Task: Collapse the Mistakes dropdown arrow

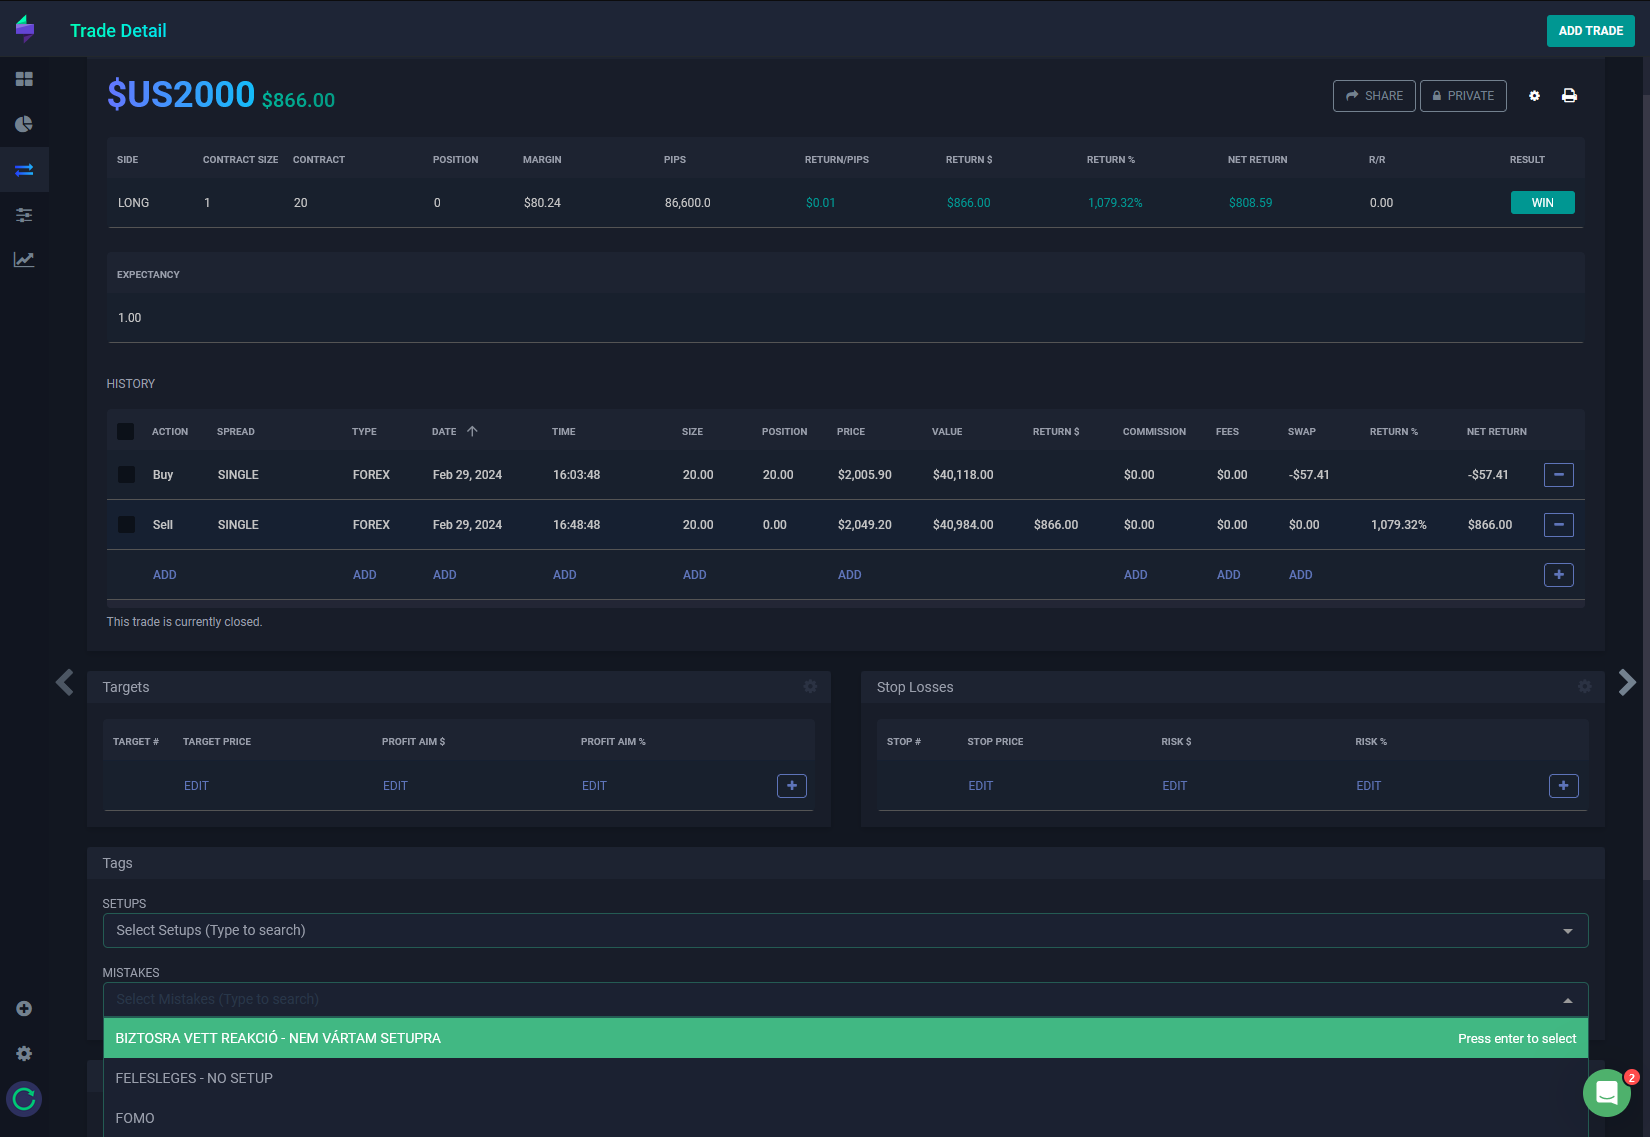Action: click(x=1567, y=1000)
